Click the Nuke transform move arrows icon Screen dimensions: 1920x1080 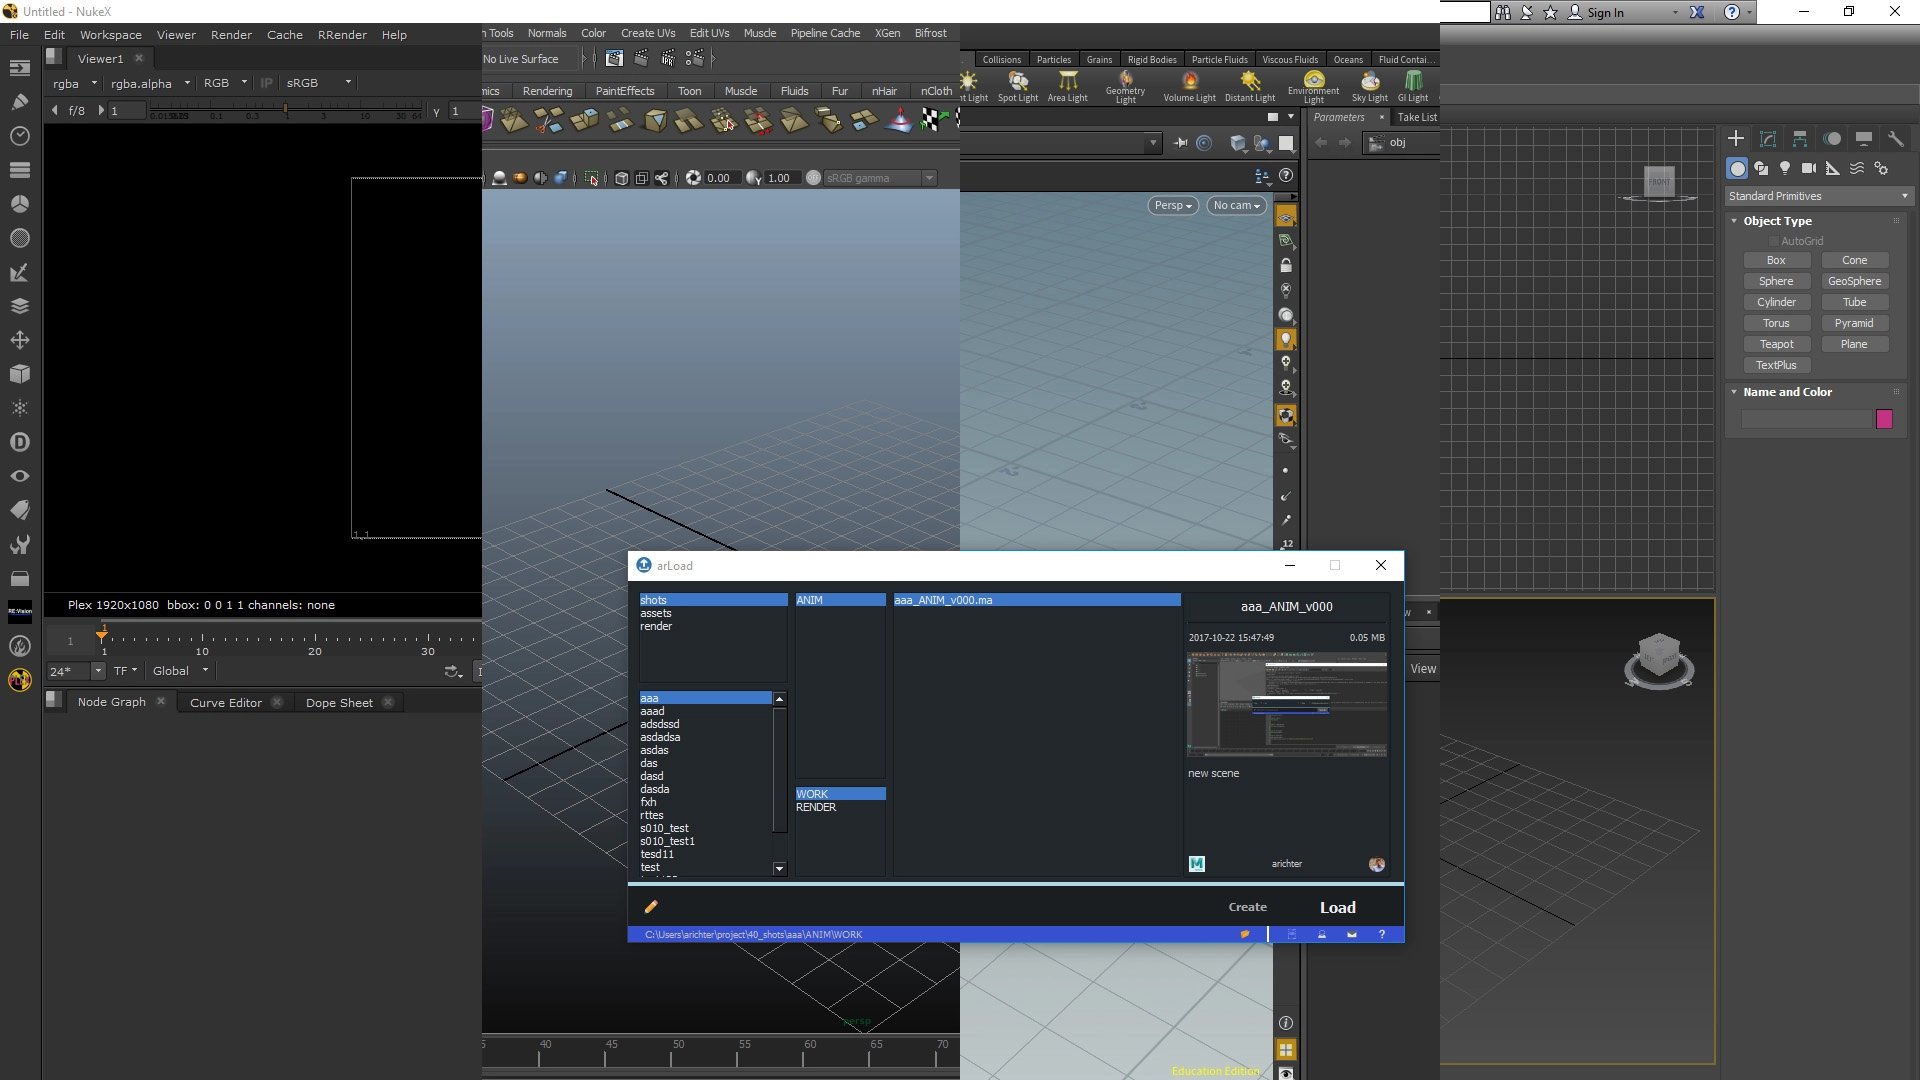coord(20,340)
